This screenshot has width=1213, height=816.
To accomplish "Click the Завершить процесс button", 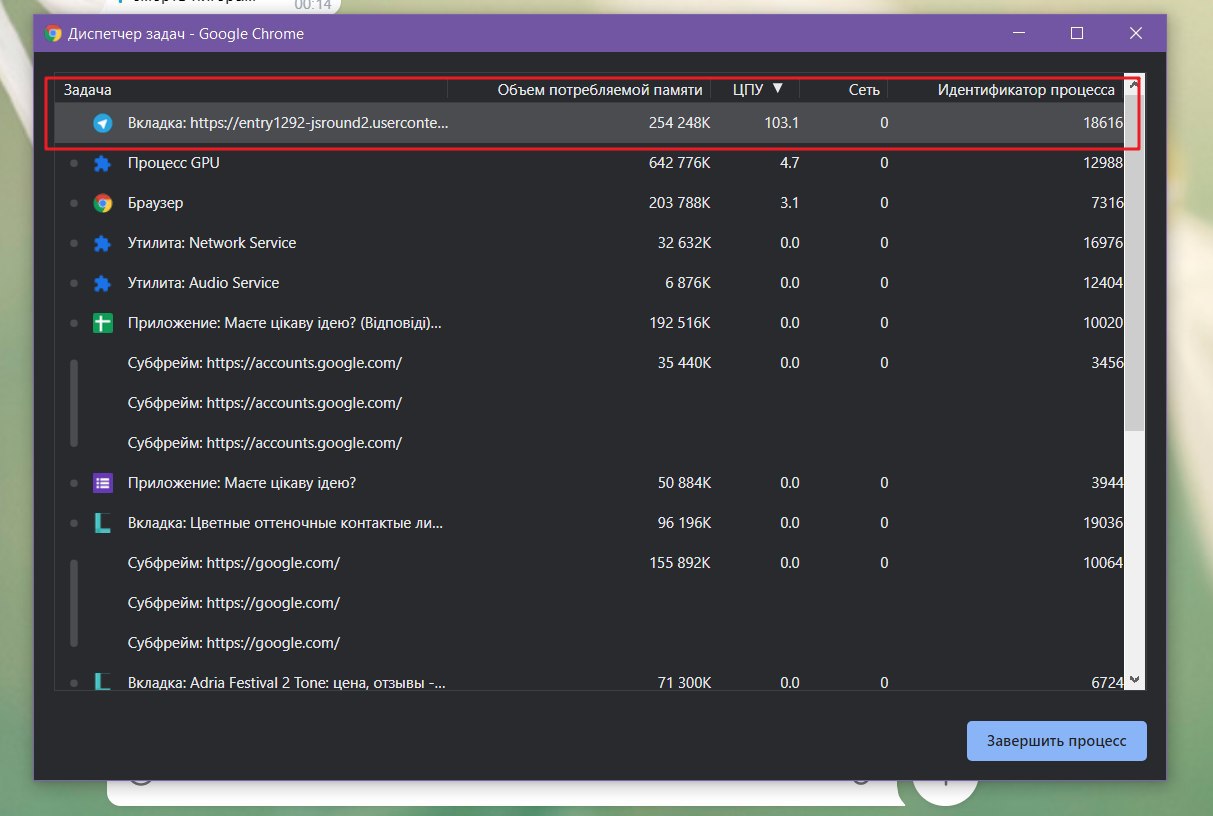I will pos(1057,741).
